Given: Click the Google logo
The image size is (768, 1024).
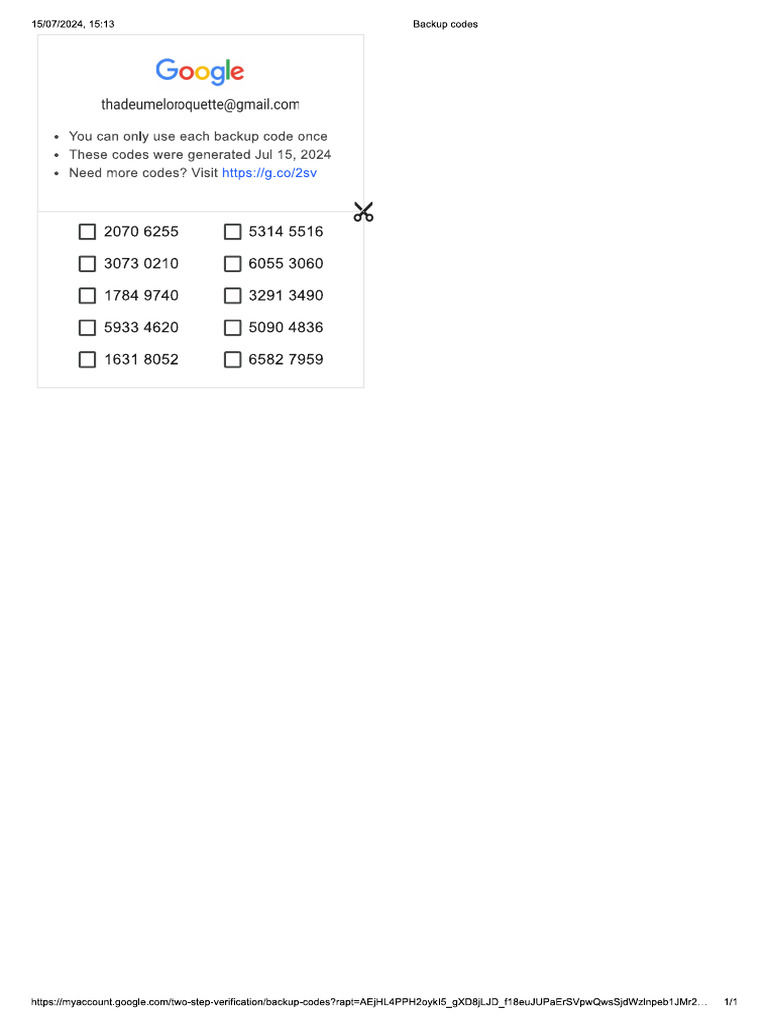Looking at the screenshot, I should pyautogui.click(x=200, y=72).
